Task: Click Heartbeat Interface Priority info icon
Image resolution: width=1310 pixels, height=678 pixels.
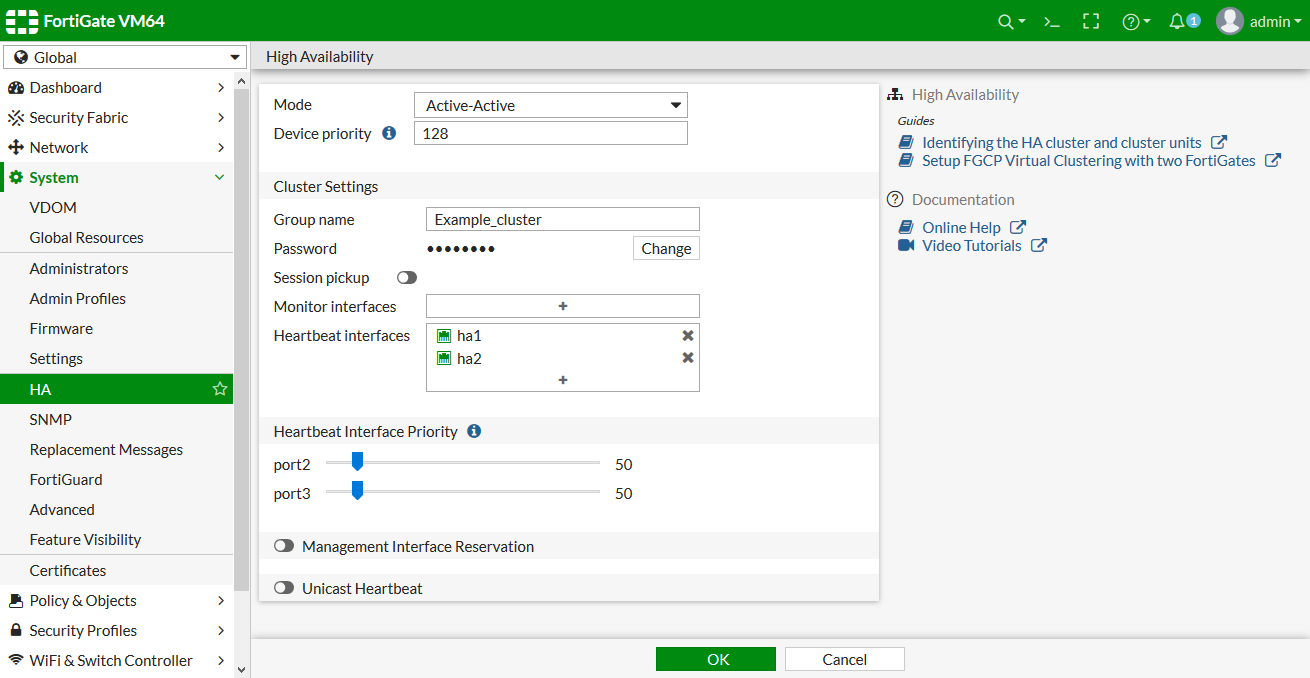Action: coord(474,431)
